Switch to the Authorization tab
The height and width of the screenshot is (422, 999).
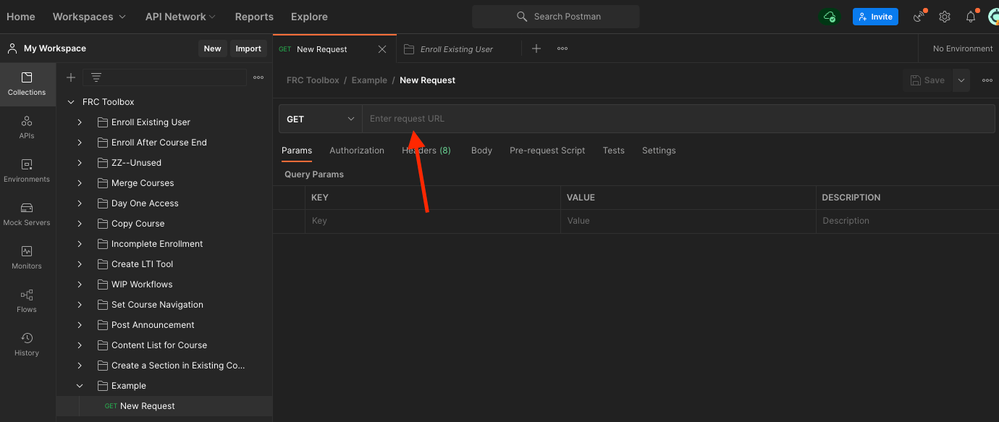pos(357,151)
